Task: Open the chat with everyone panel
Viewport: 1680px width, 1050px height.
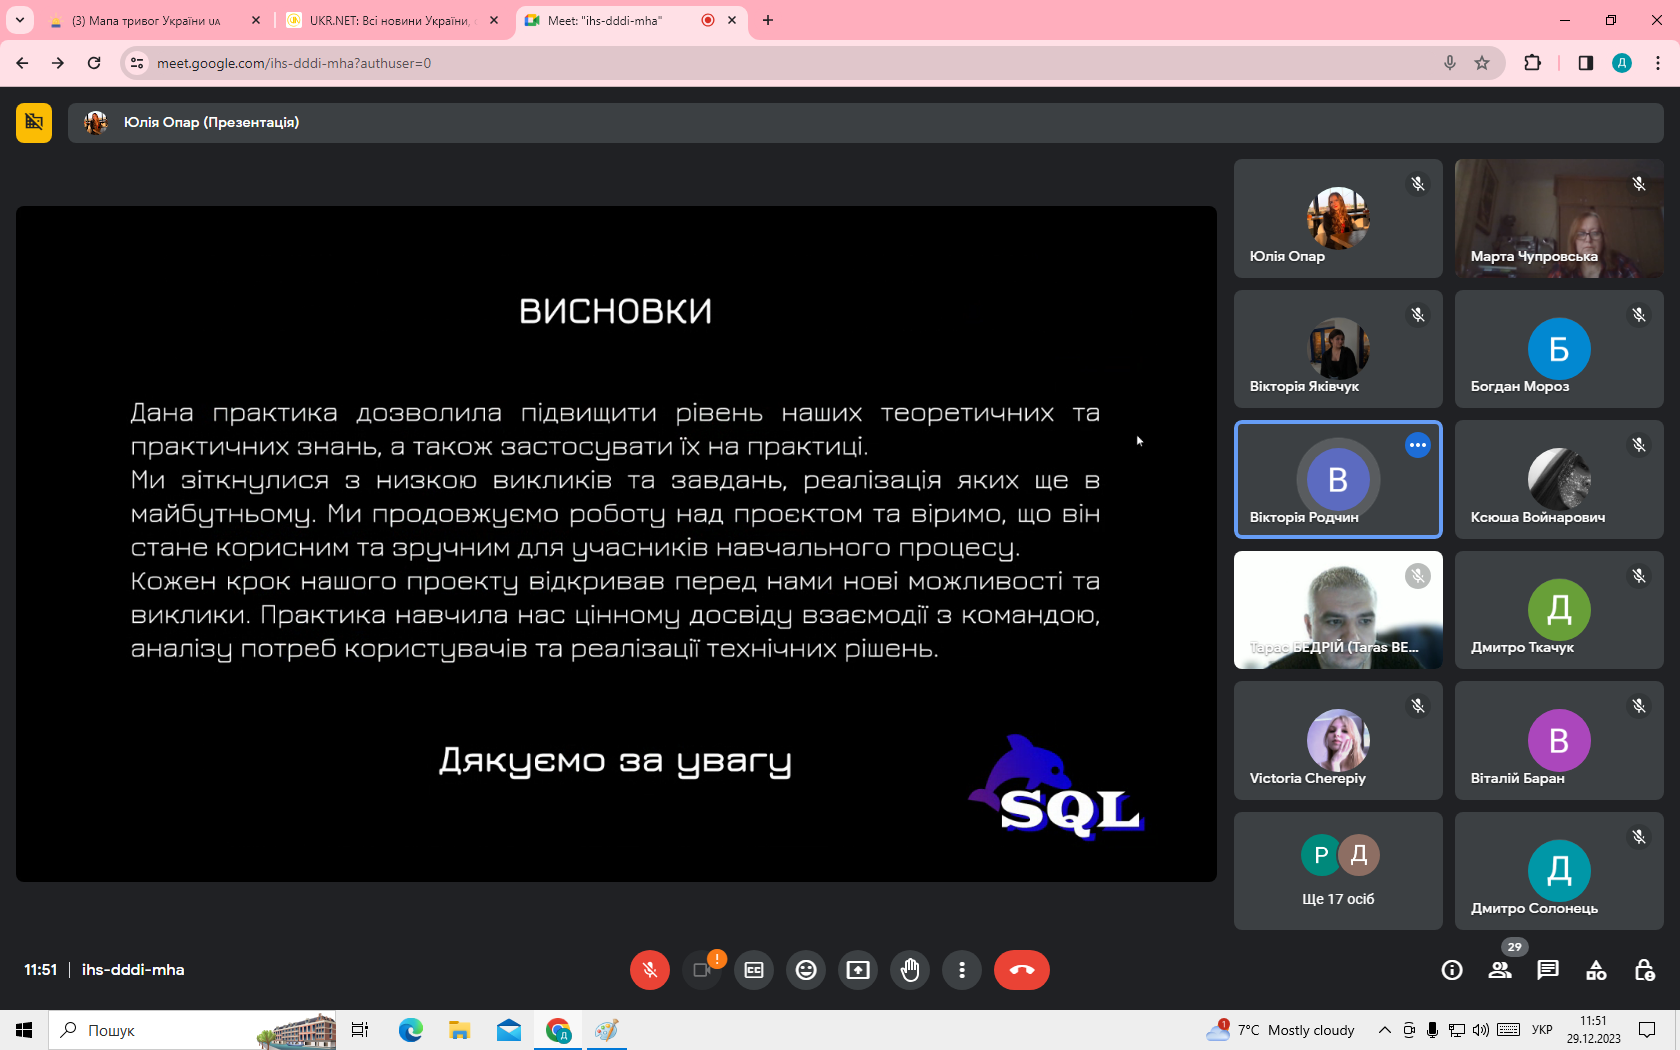Action: pyautogui.click(x=1548, y=970)
